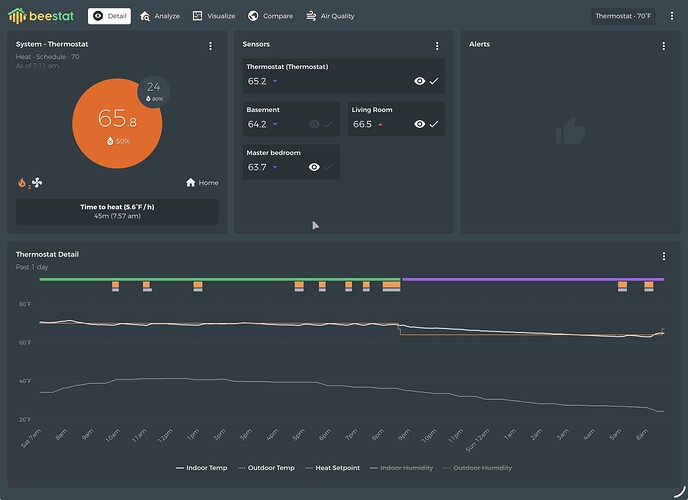Viewport: 688px width, 500px height.
Task: Click the Home house icon
Action: [191, 183]
